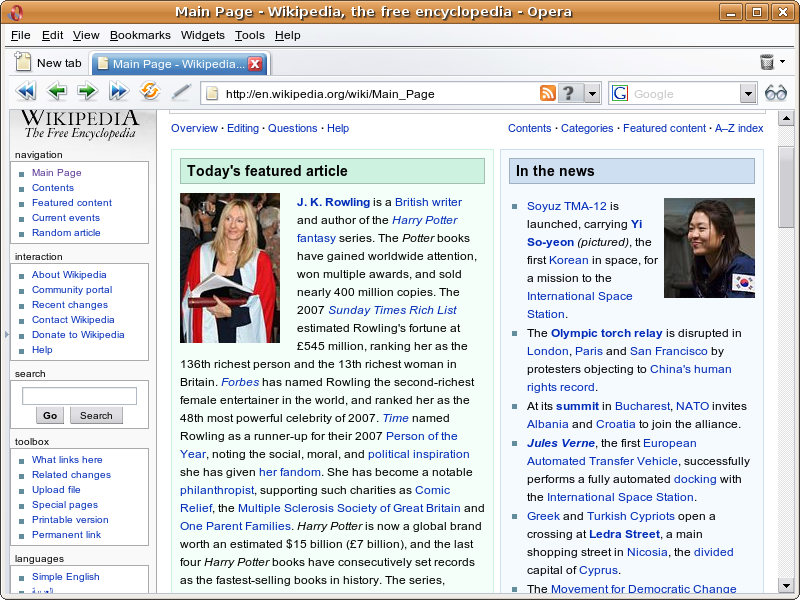Click the Featured content link at top right

point(664,129)
